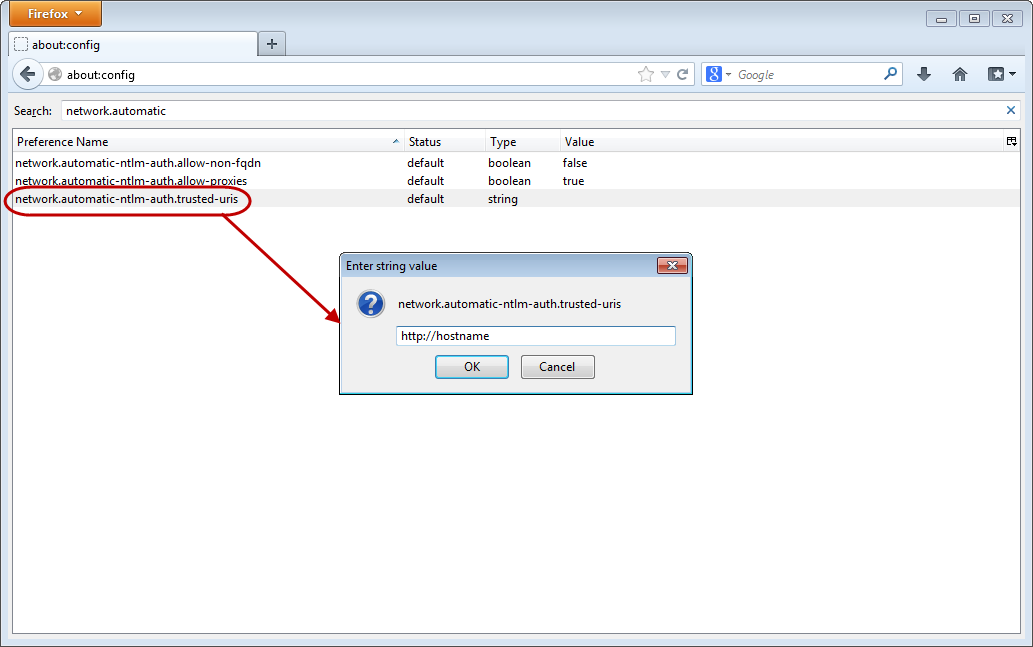
Task: Go to the home page via Home icon
Action: pyautogui.click(x=959, y=74)
